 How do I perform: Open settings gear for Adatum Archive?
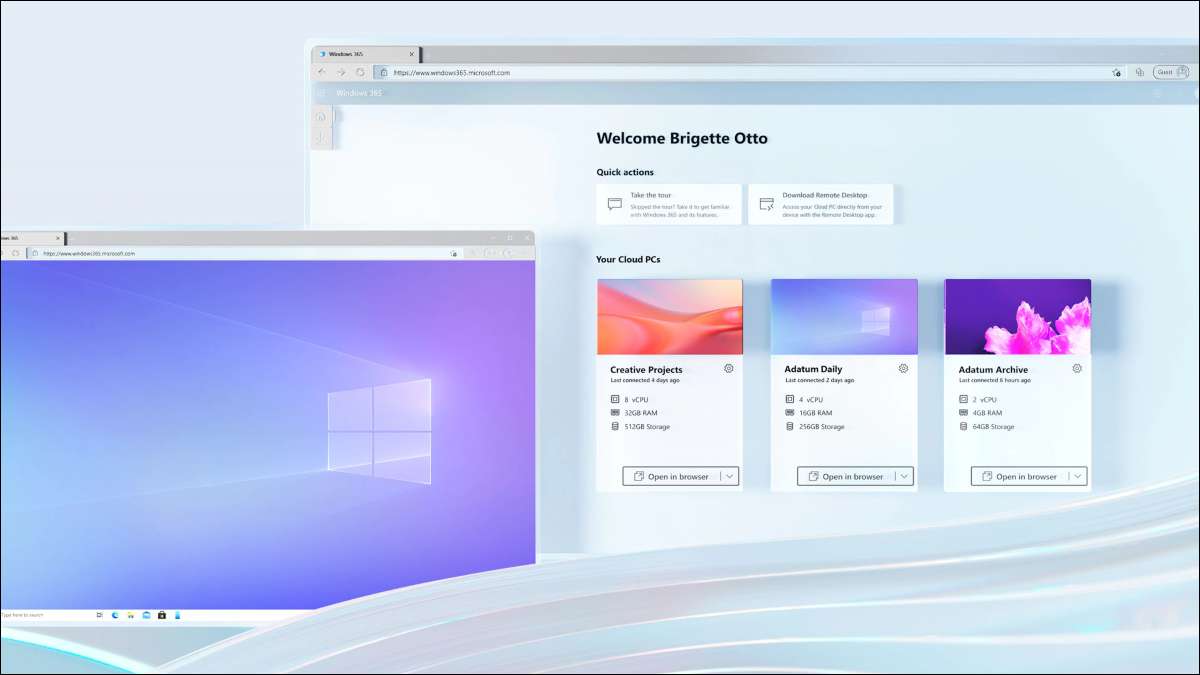[x=1077, y=368]
